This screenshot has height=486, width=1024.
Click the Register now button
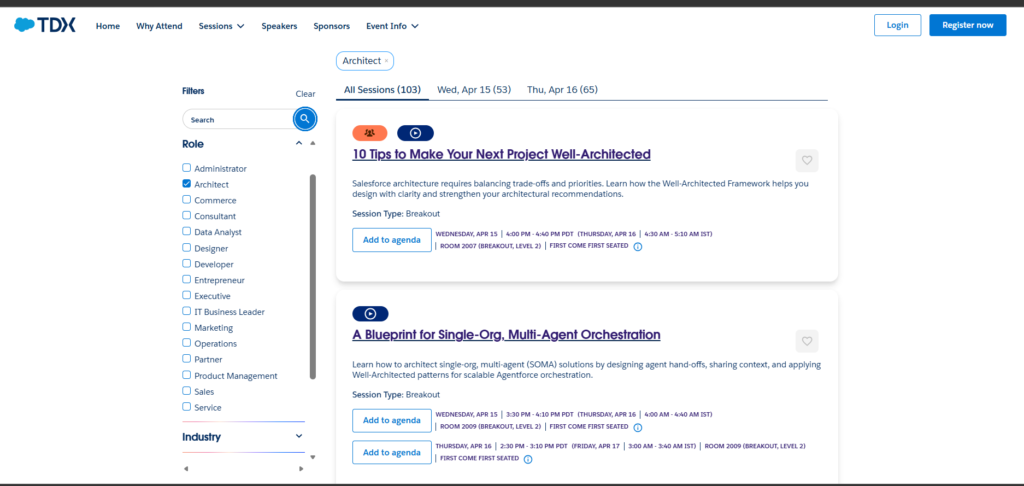(x=967, y=25)
